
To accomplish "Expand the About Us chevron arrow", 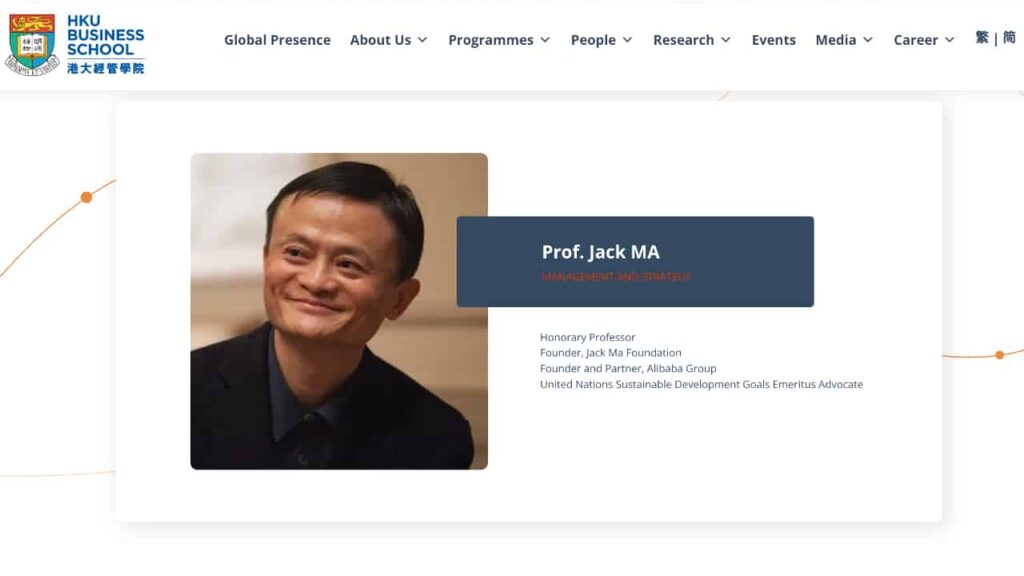I will click(x=423, y=40).
